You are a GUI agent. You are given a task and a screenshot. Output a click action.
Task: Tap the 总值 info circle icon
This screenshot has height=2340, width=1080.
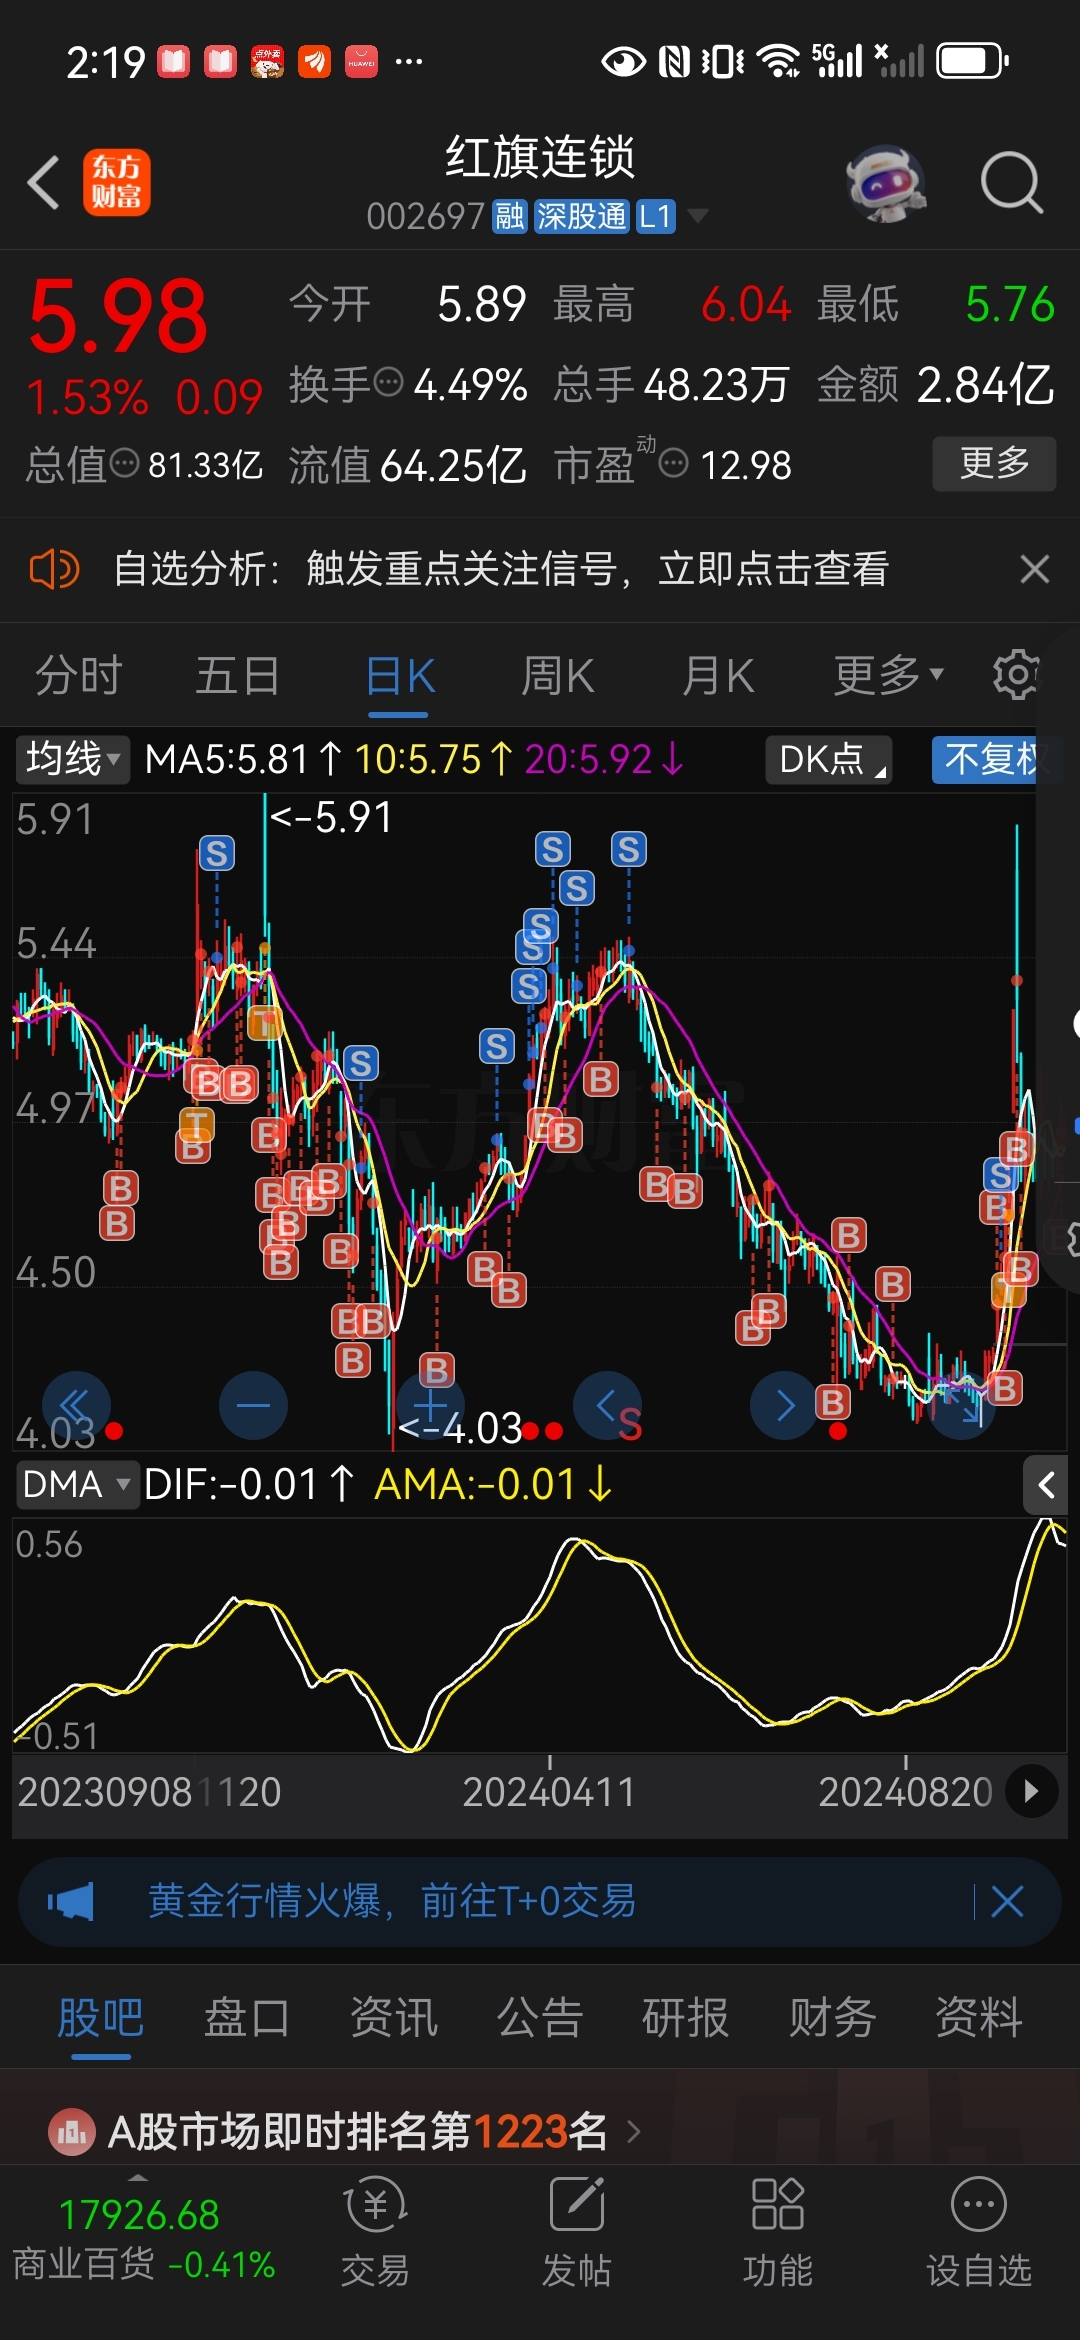point(124,463)
